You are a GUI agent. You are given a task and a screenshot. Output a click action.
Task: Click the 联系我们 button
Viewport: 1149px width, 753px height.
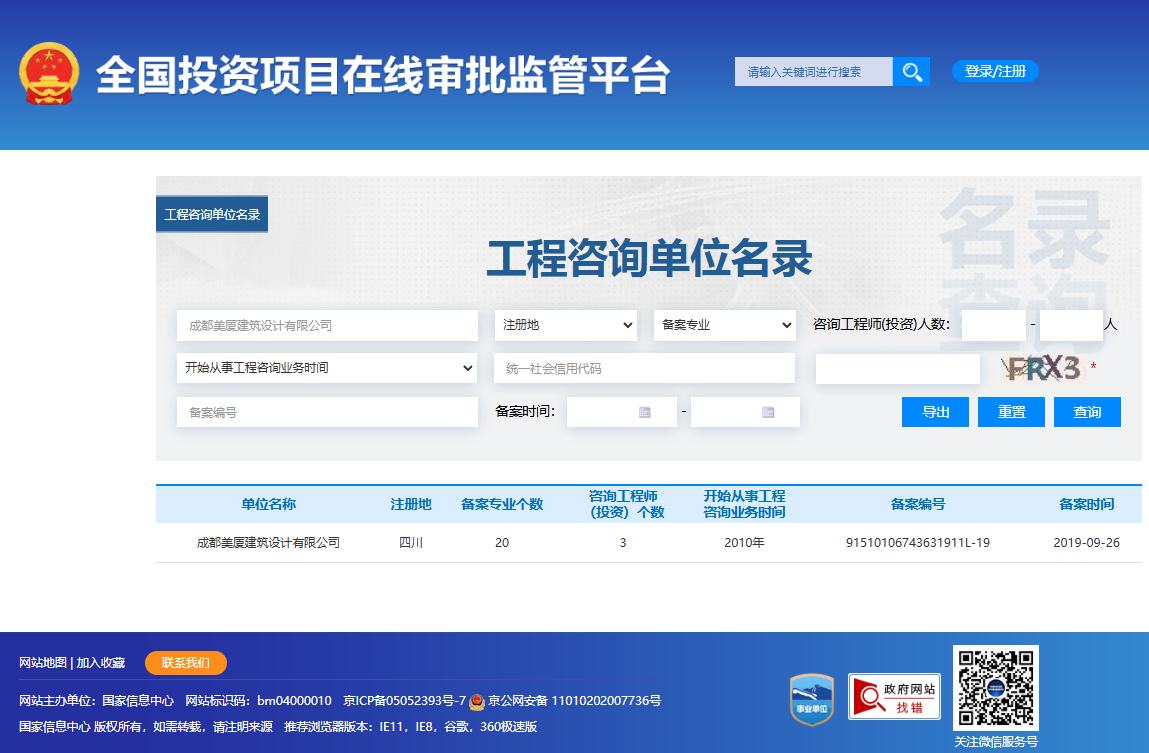(x=186, y=663)
